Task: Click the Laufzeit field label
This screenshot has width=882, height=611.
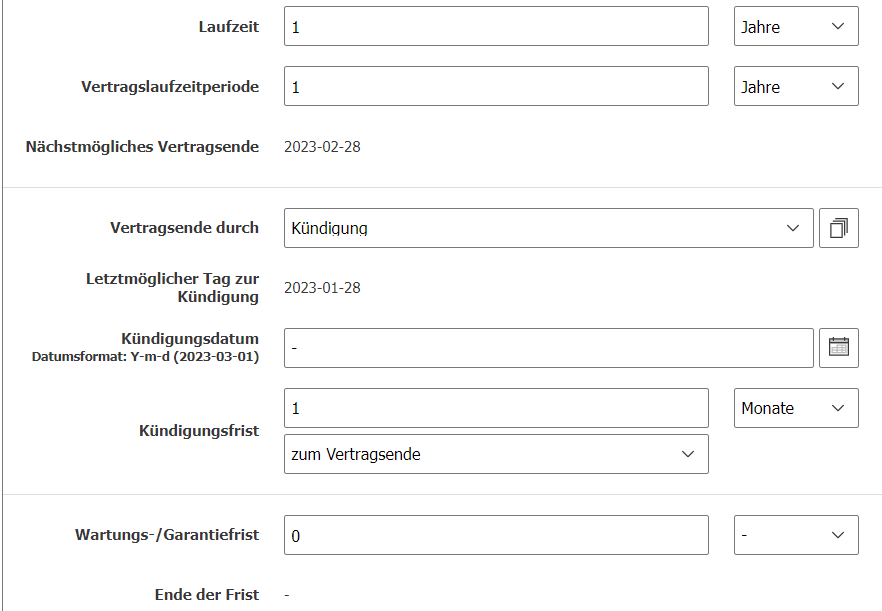Action: point(229,26)
